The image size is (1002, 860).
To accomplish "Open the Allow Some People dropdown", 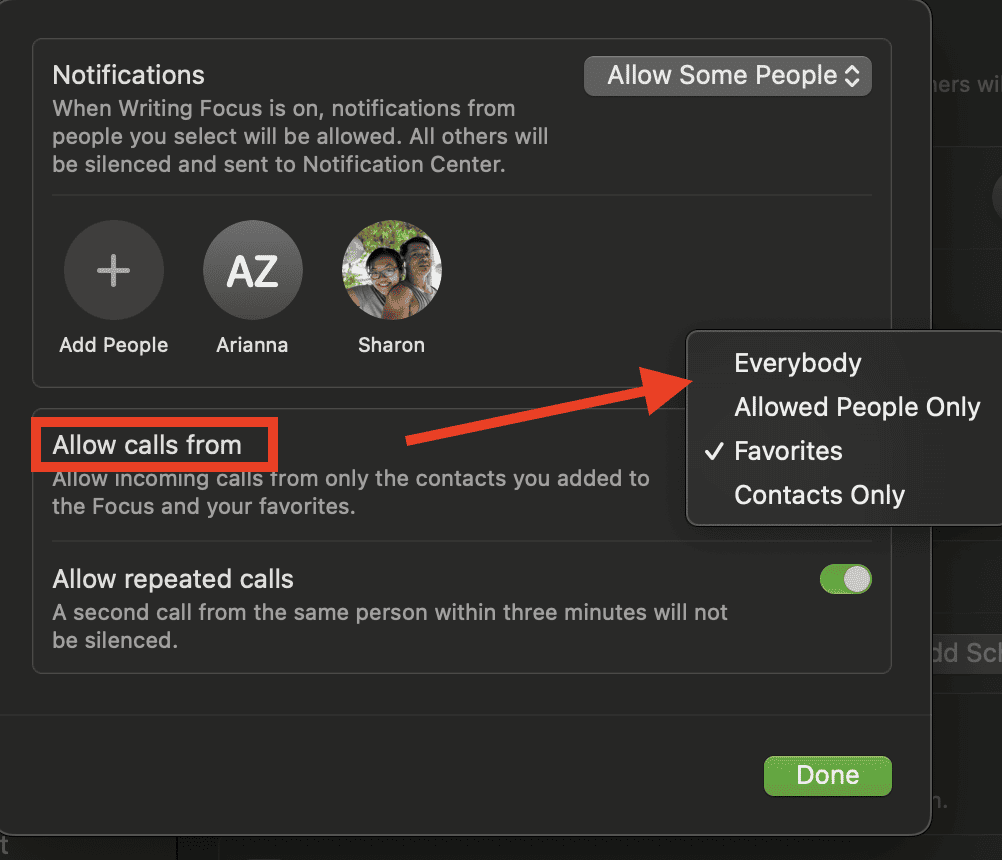I will point(727,76).
